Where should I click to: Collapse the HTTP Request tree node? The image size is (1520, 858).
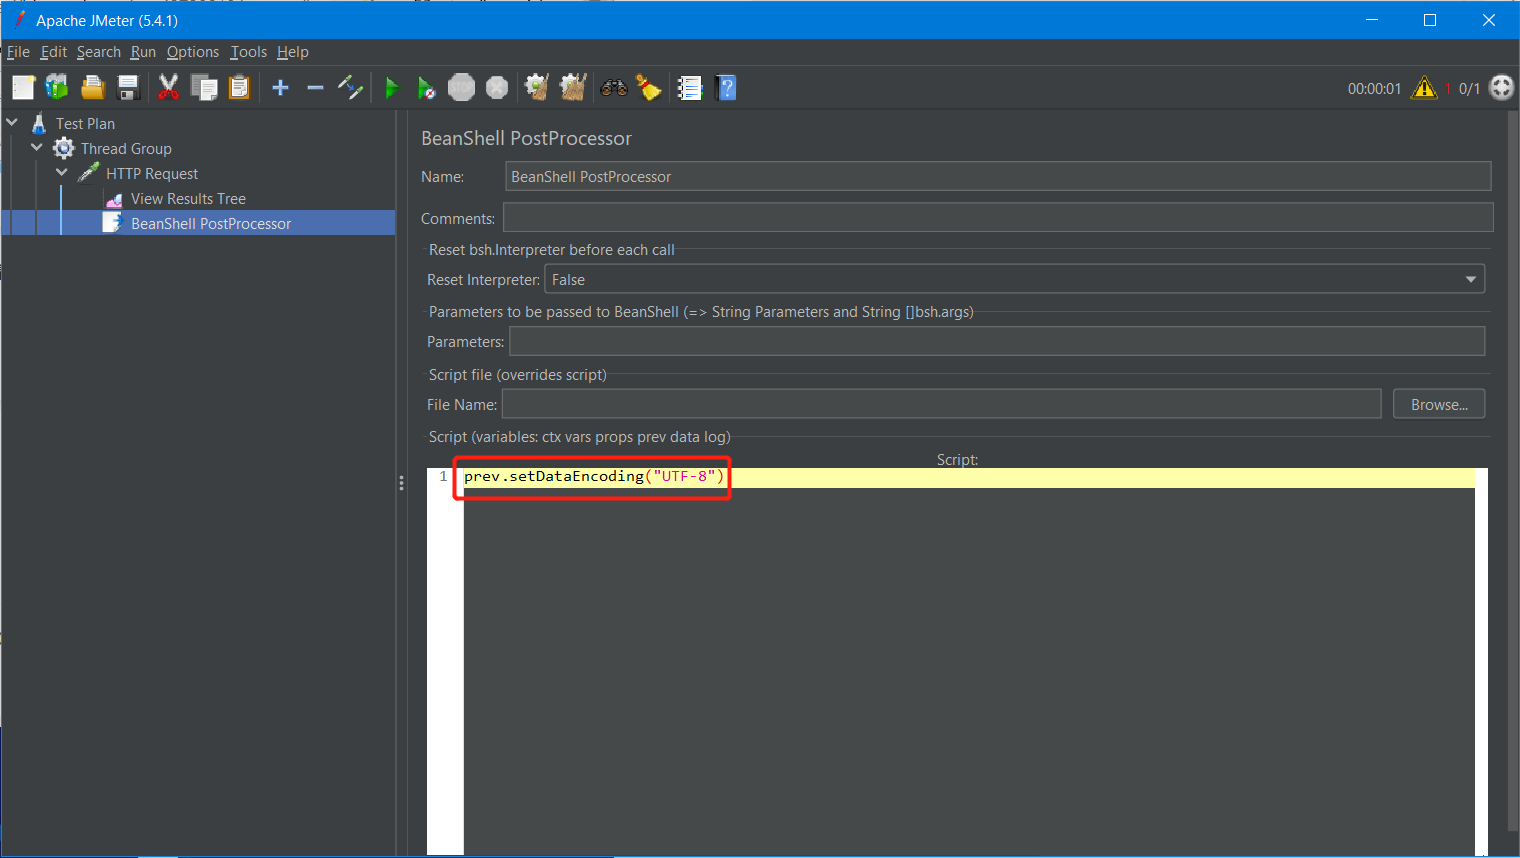click(62, 172)
